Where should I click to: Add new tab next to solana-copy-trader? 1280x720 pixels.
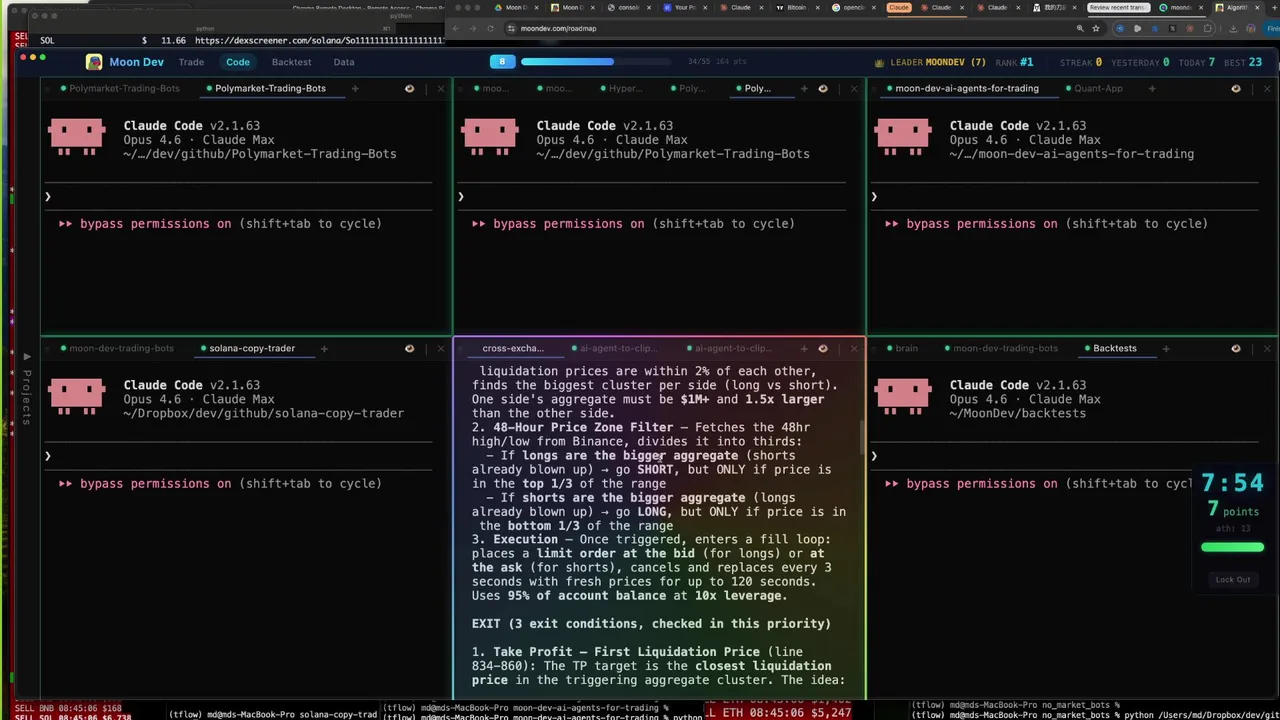coord(324,348)
